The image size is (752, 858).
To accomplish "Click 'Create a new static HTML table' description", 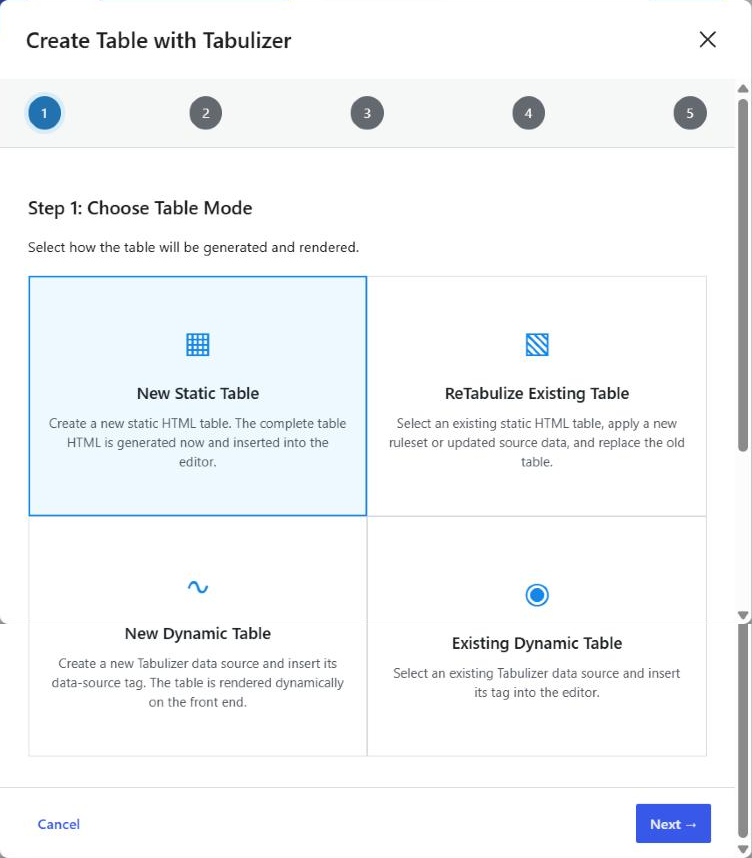I will click(198, 443).
